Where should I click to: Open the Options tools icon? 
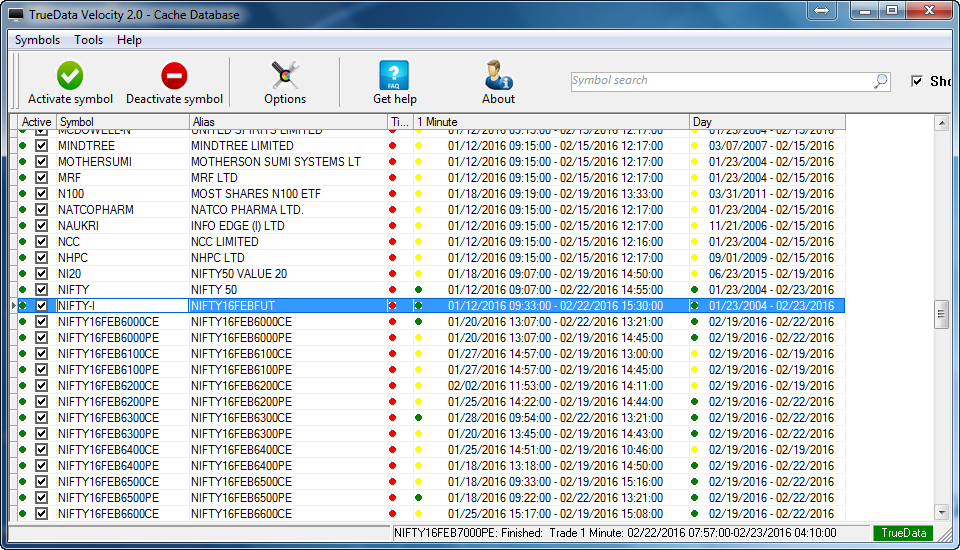[x=285, y=75]
